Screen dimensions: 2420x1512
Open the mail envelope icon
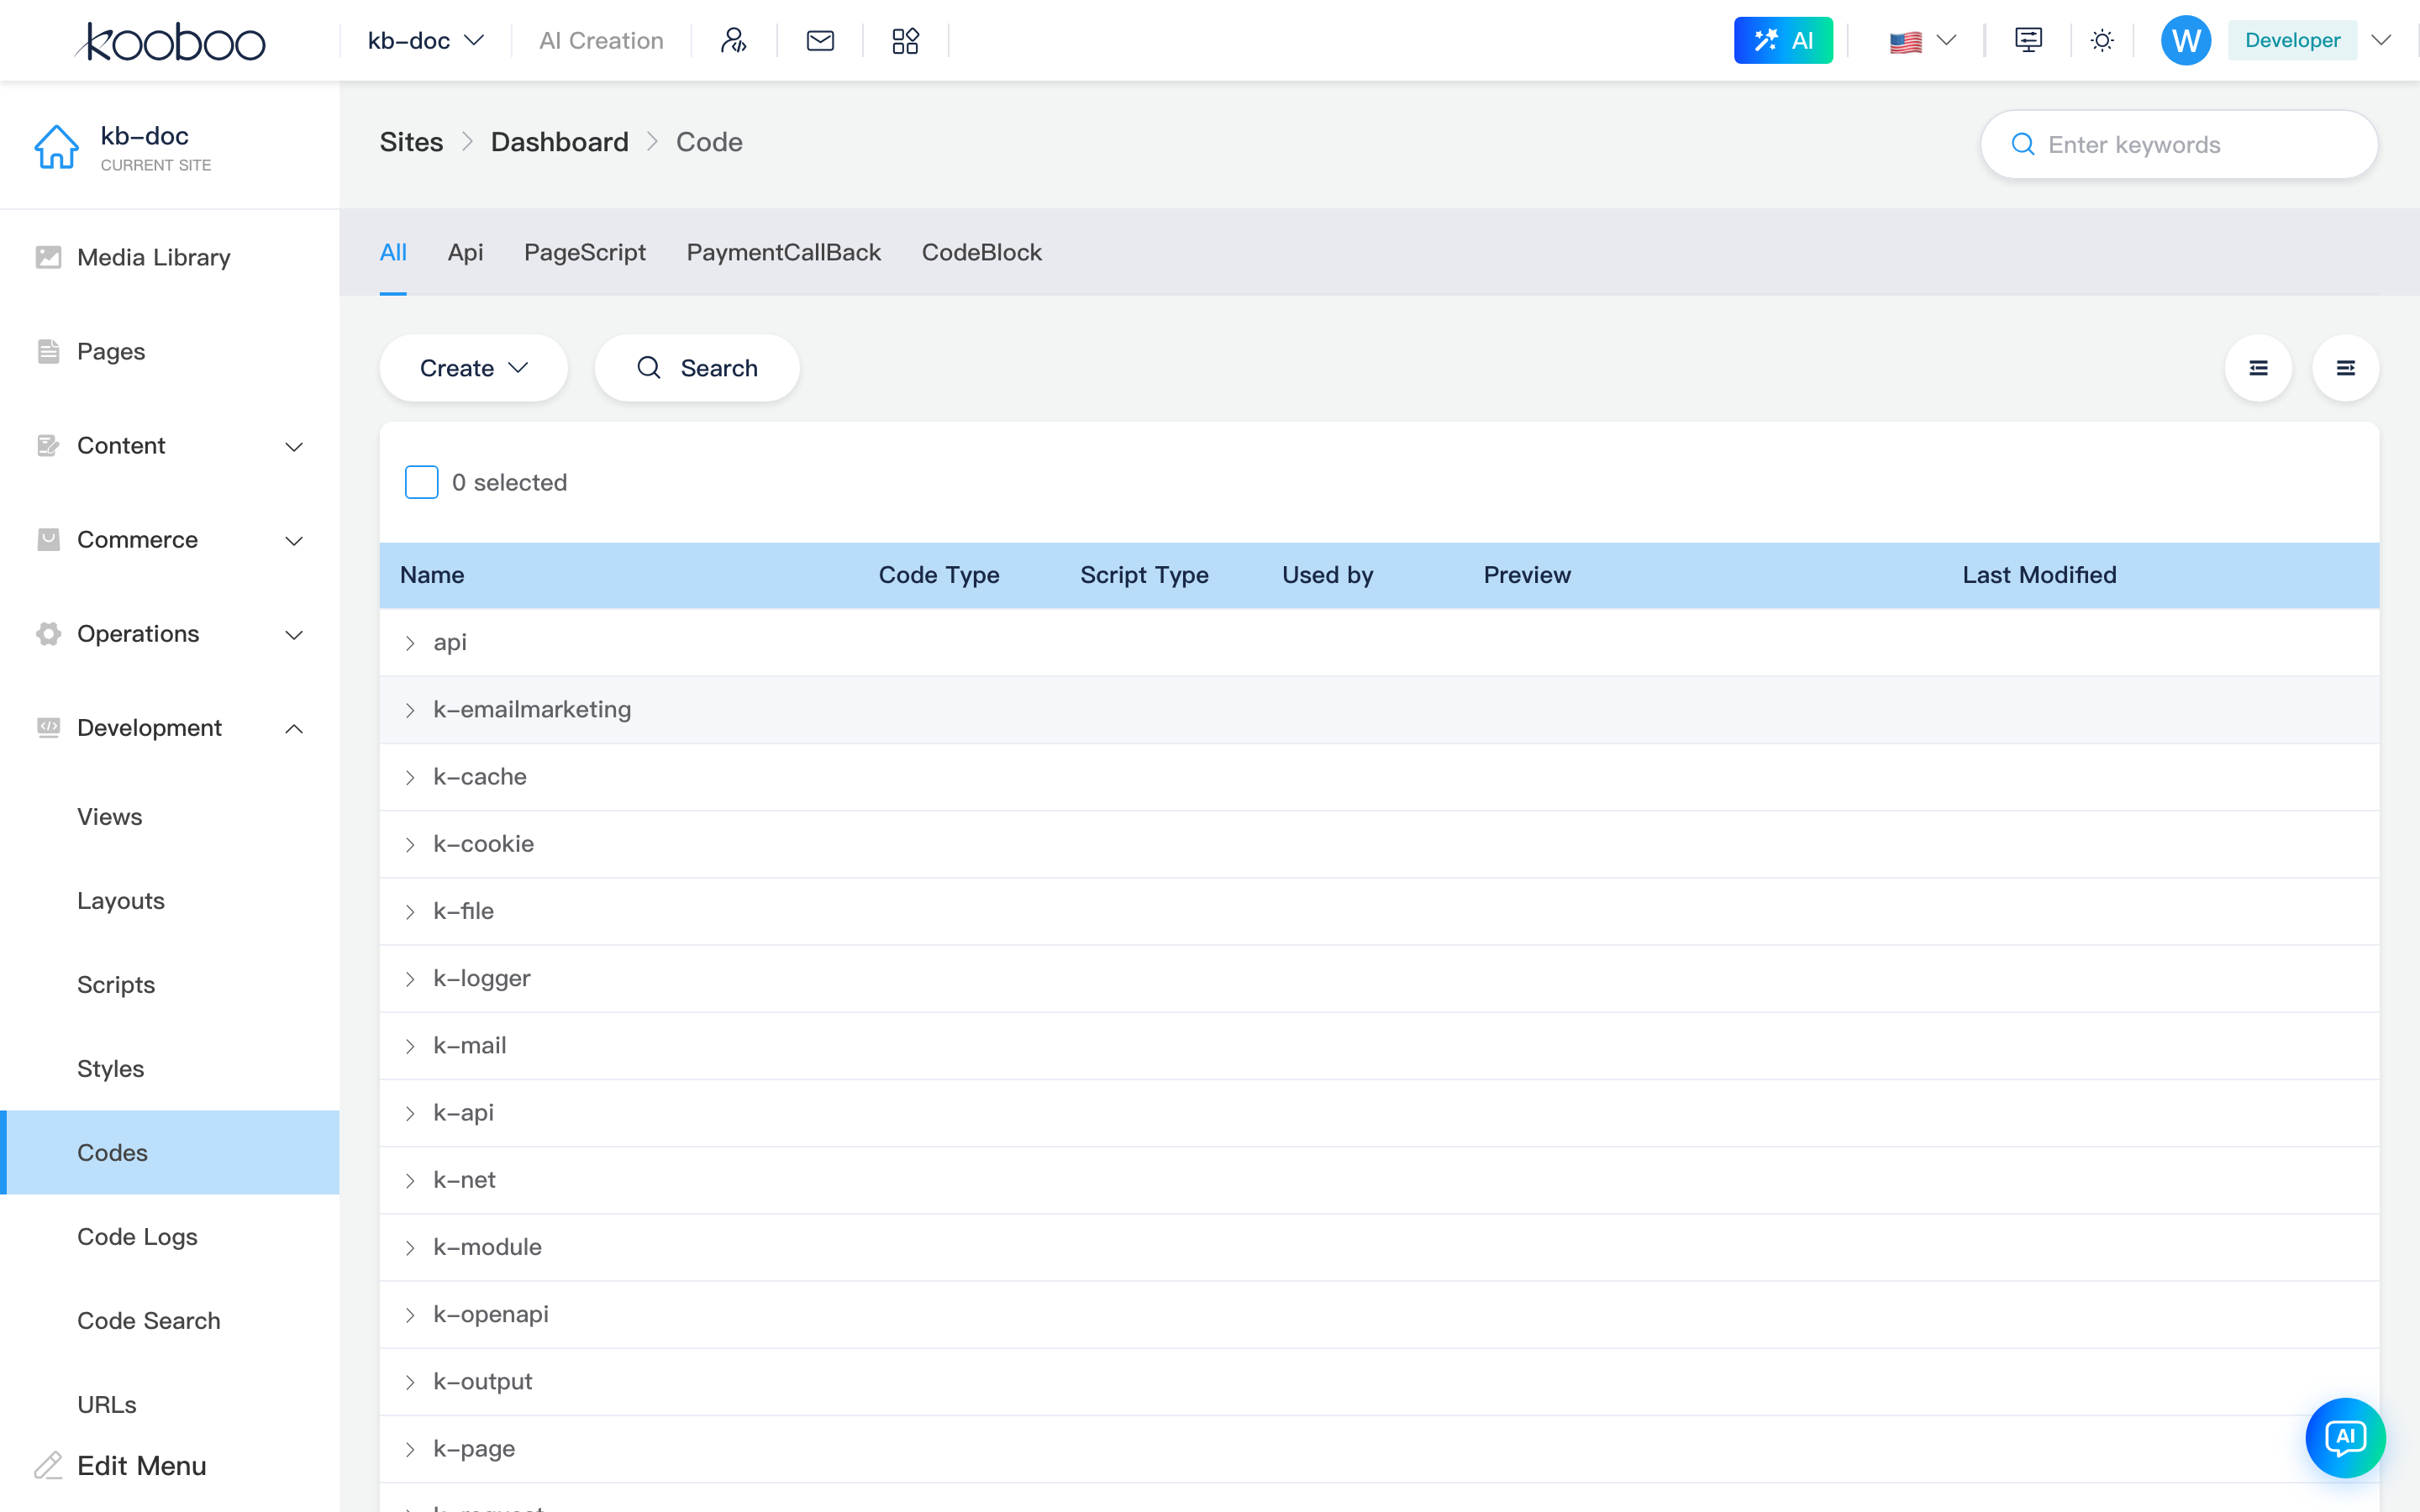820,41
